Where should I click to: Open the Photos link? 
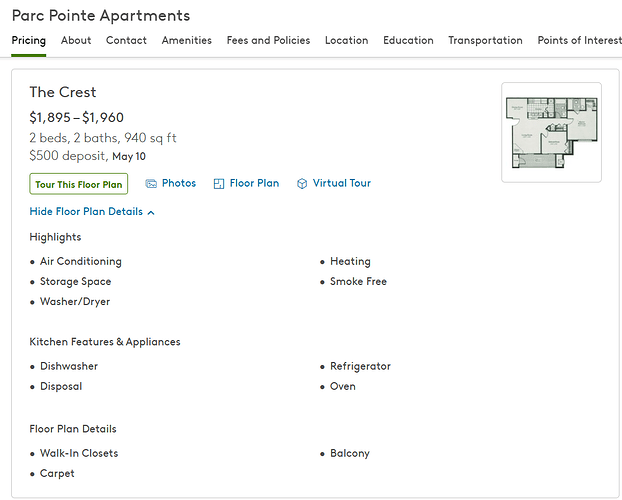pyautogui.click(x=179, y=184)
